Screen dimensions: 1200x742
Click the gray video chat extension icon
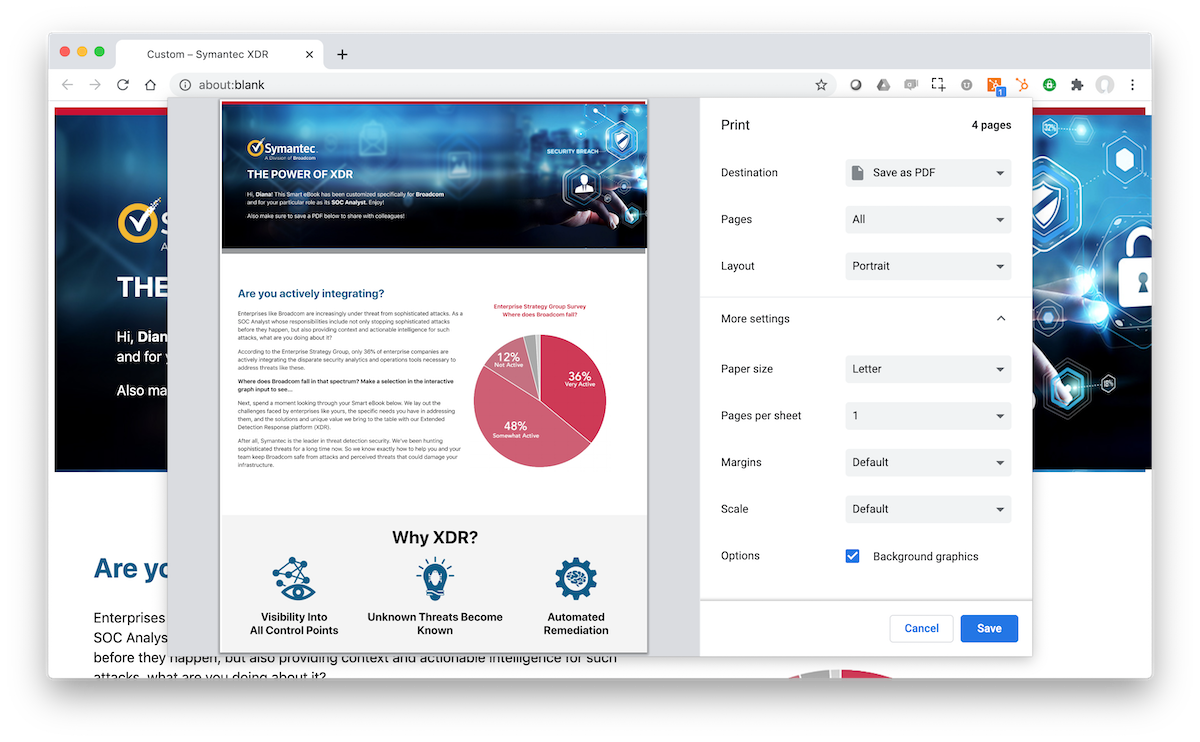911,85
